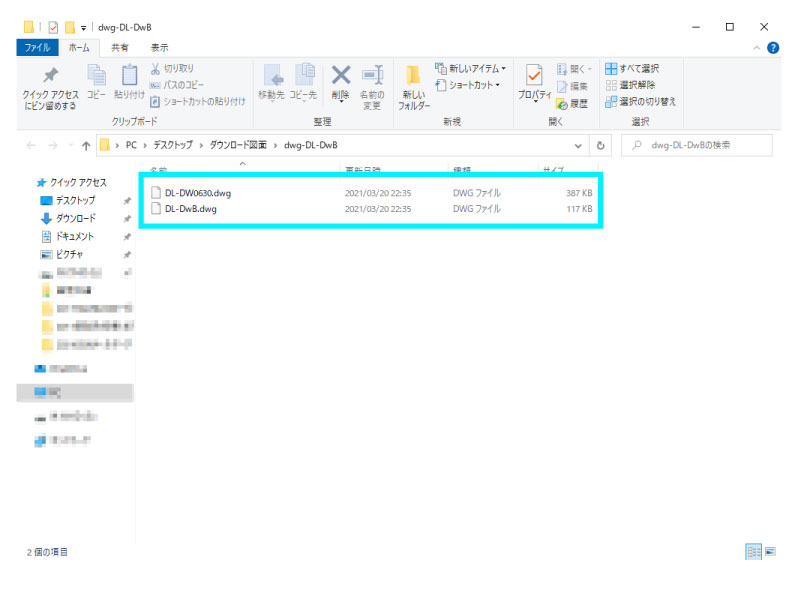
Task: Switch to the 共有 (Share) tab
Action: 119,47
